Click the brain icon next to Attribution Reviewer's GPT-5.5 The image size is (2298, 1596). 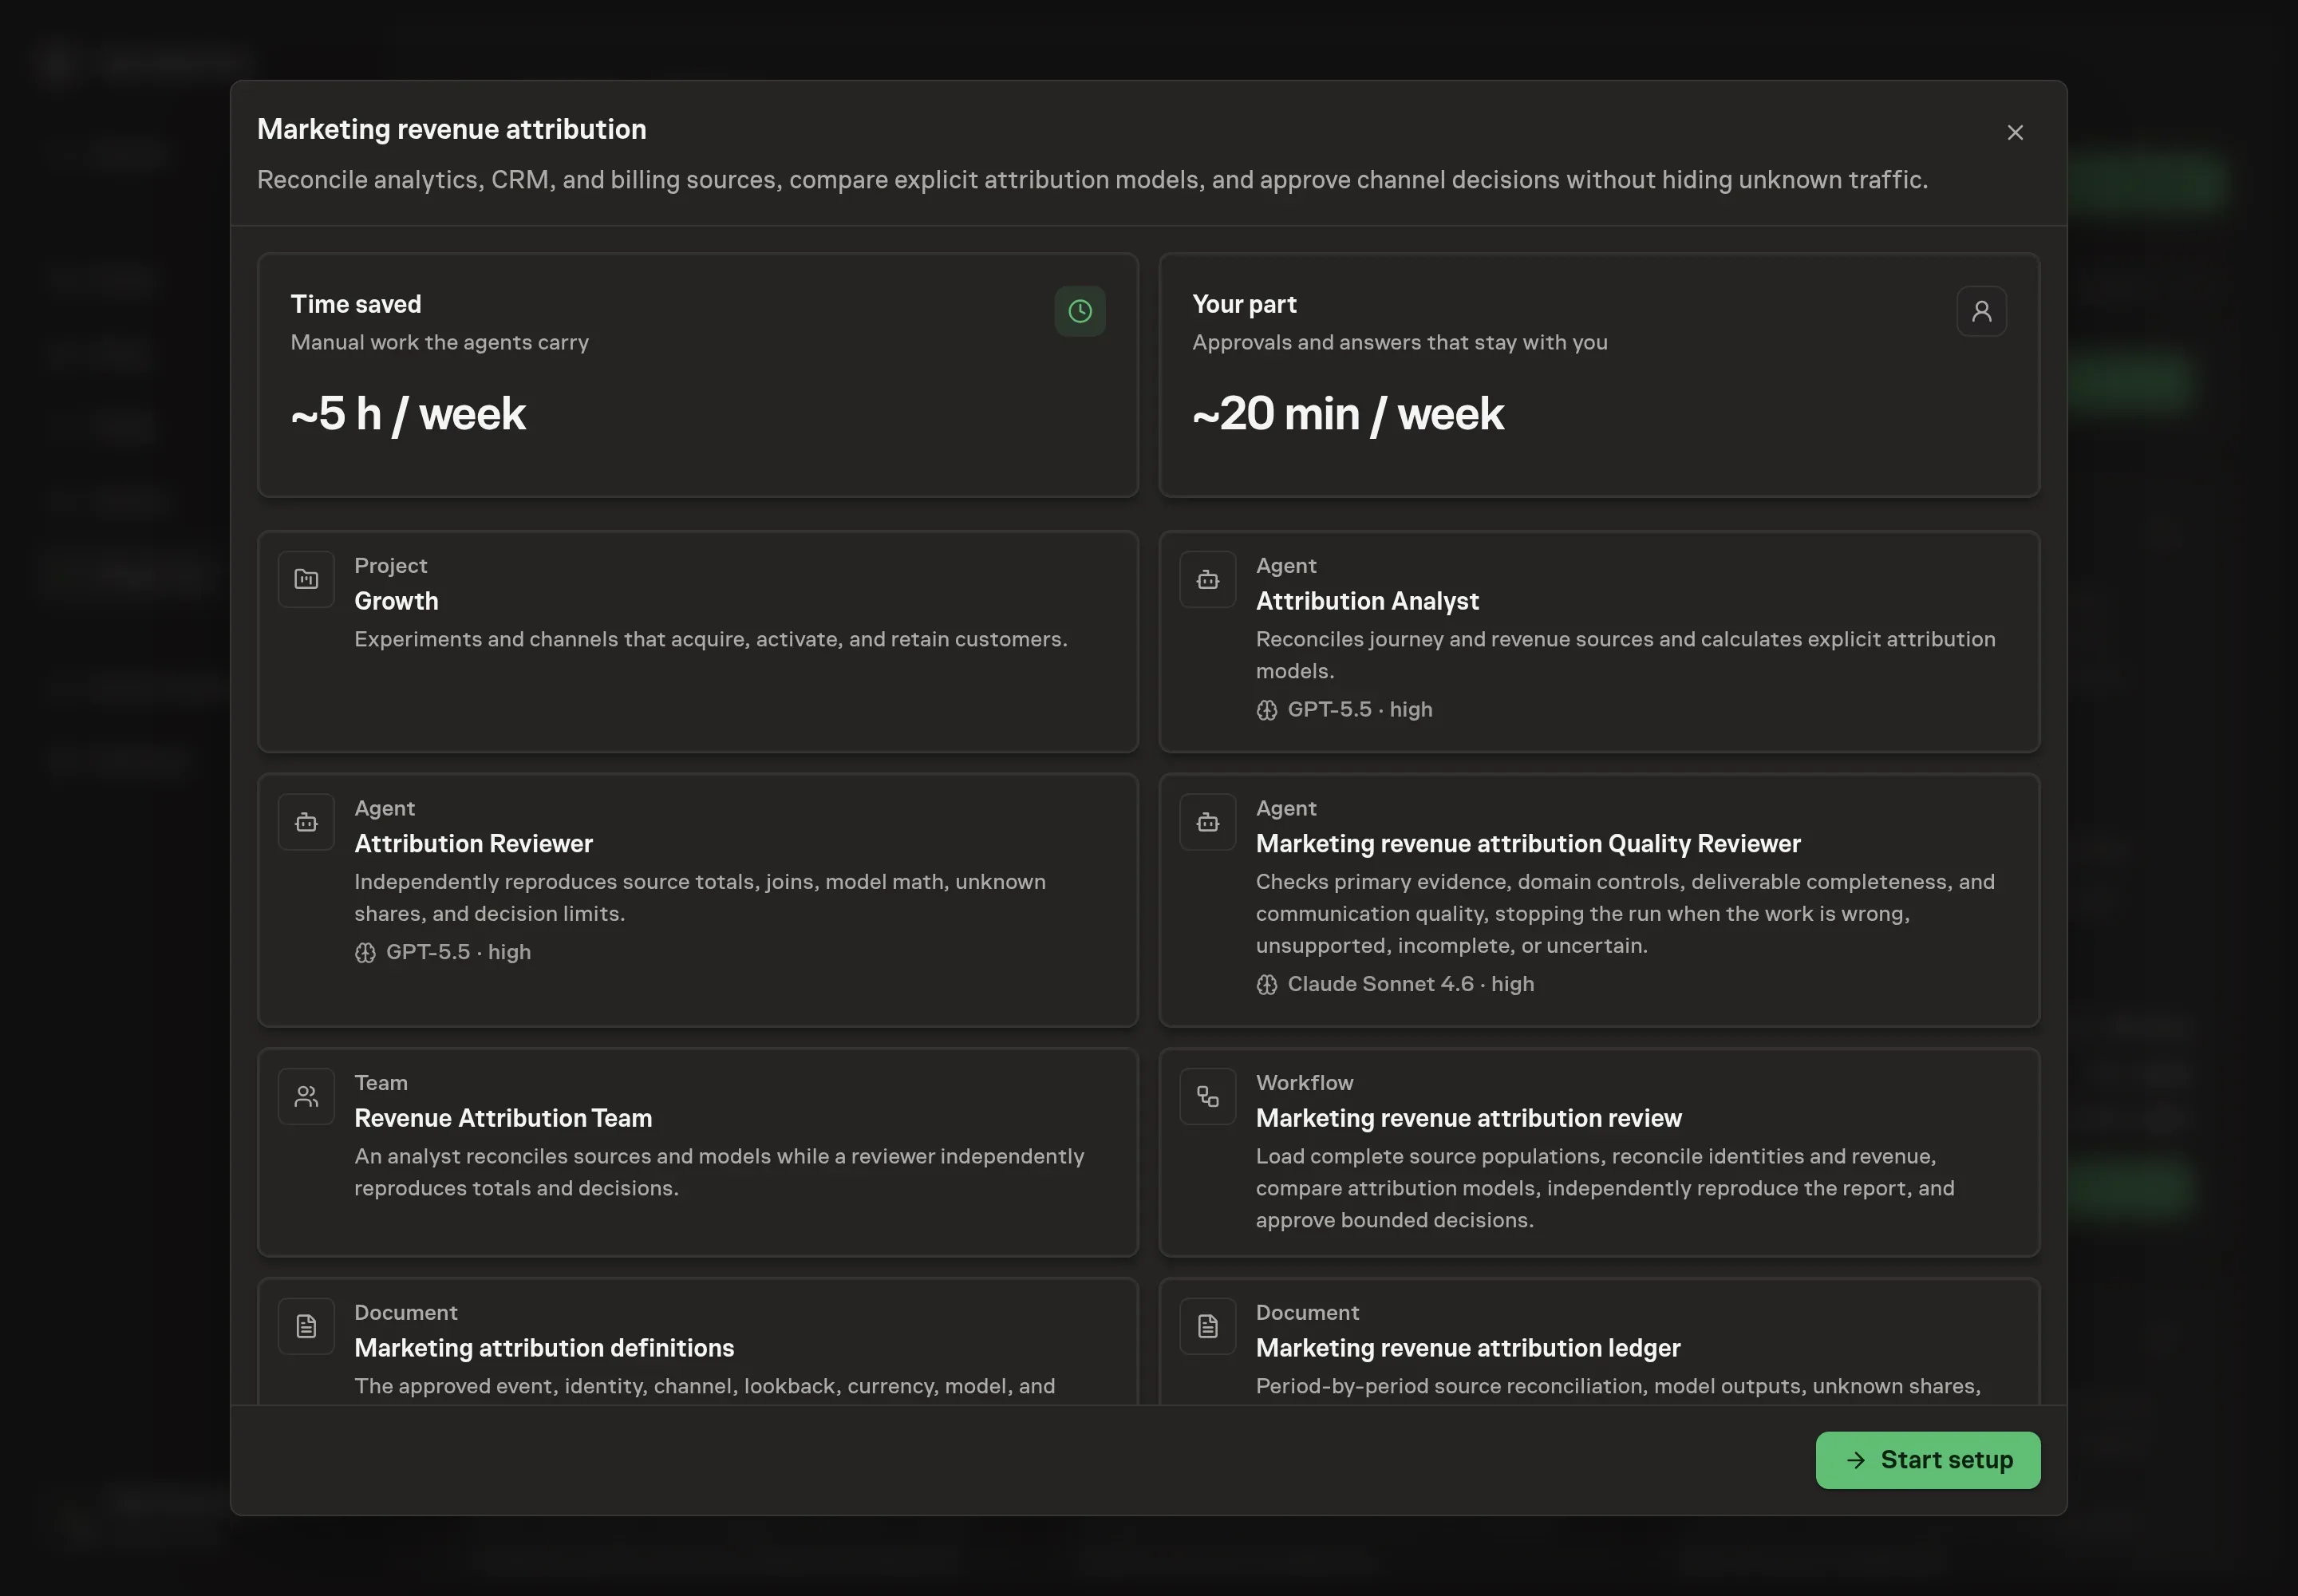click(365, 953)
